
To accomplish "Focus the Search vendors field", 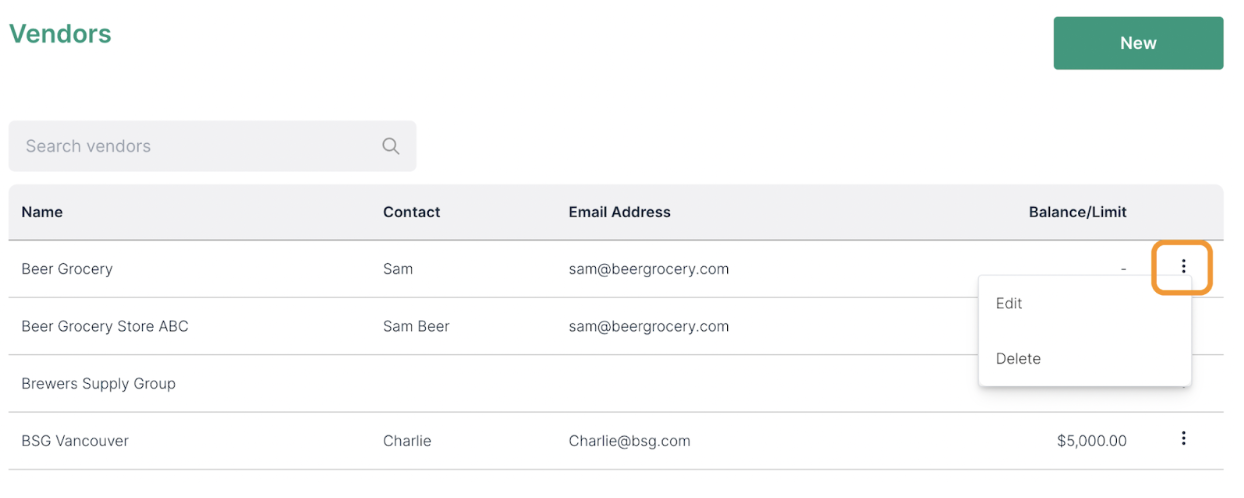I will coord(212,146).
